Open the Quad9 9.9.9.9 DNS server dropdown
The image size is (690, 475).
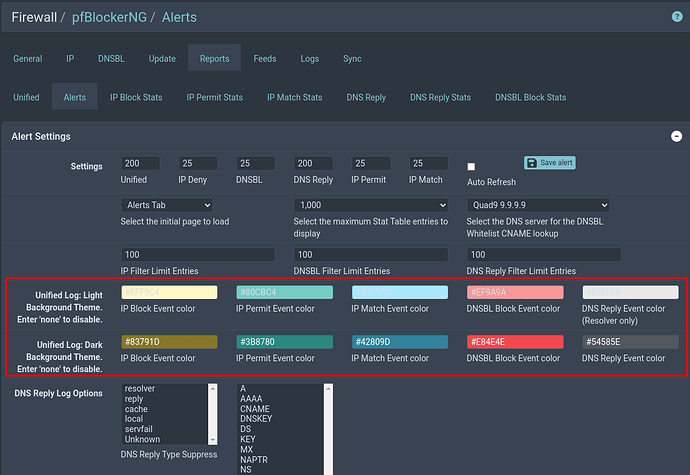pos(538,205)
